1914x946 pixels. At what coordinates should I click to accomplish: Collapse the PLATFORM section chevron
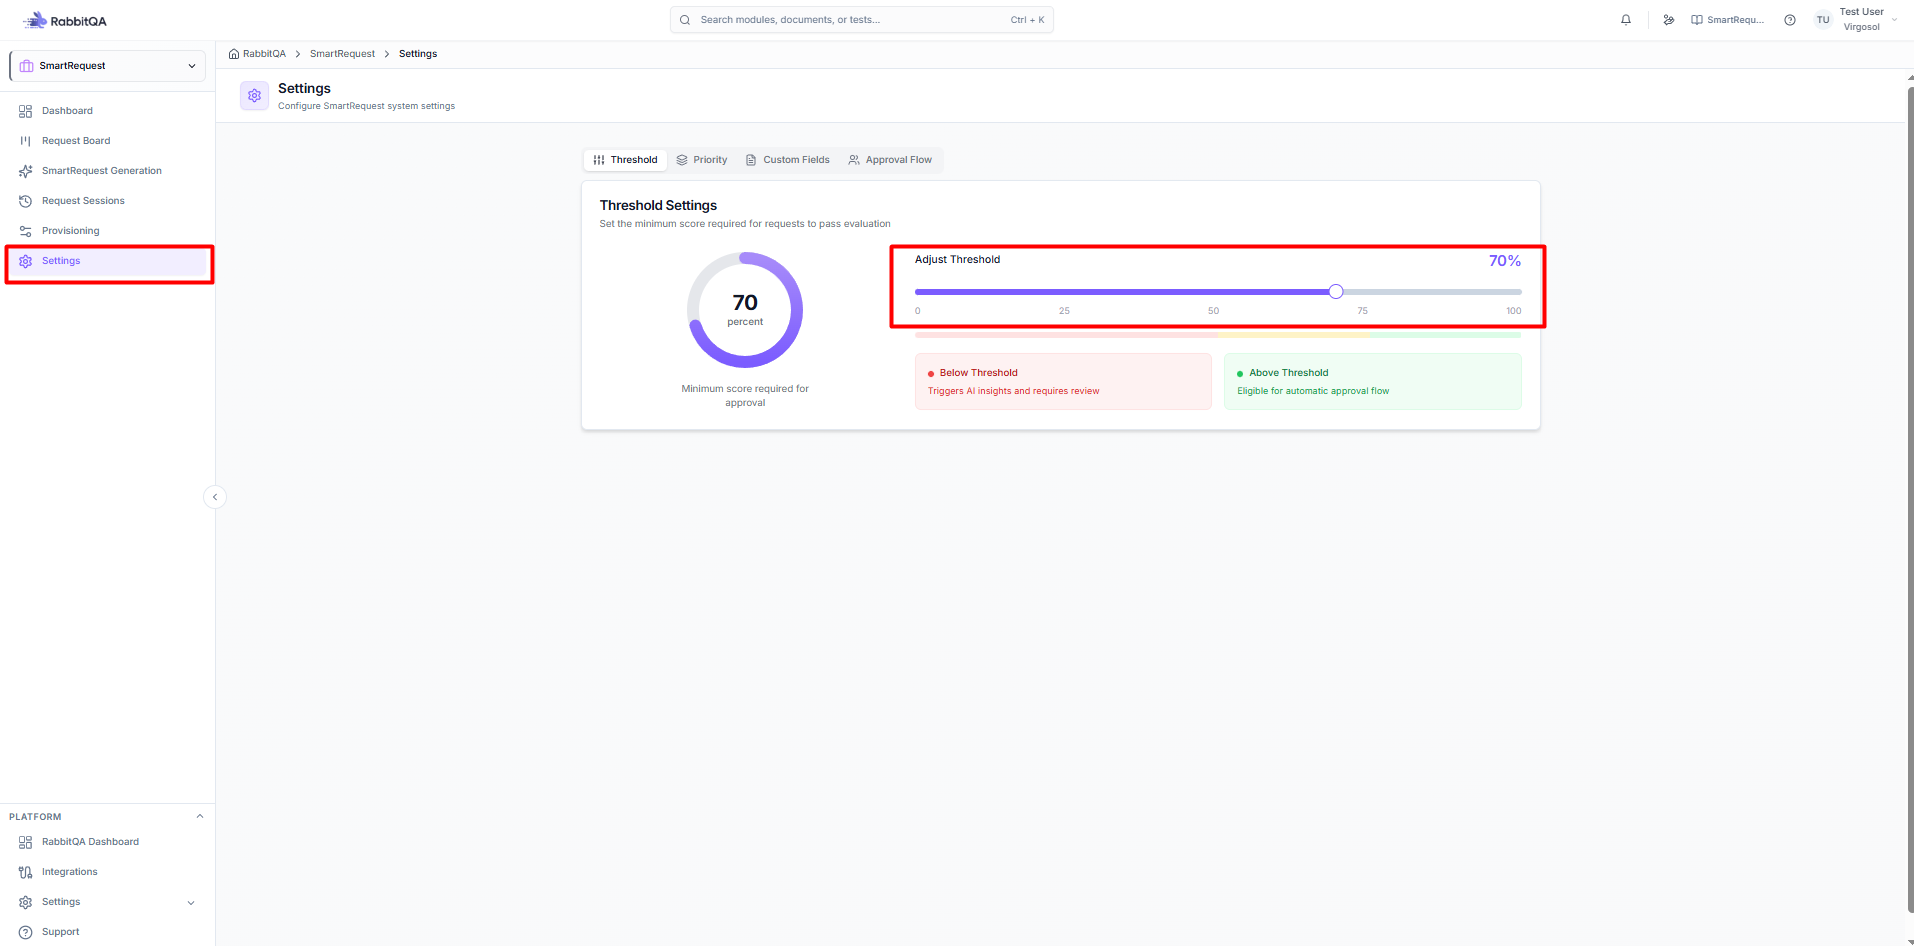point(200,816)
